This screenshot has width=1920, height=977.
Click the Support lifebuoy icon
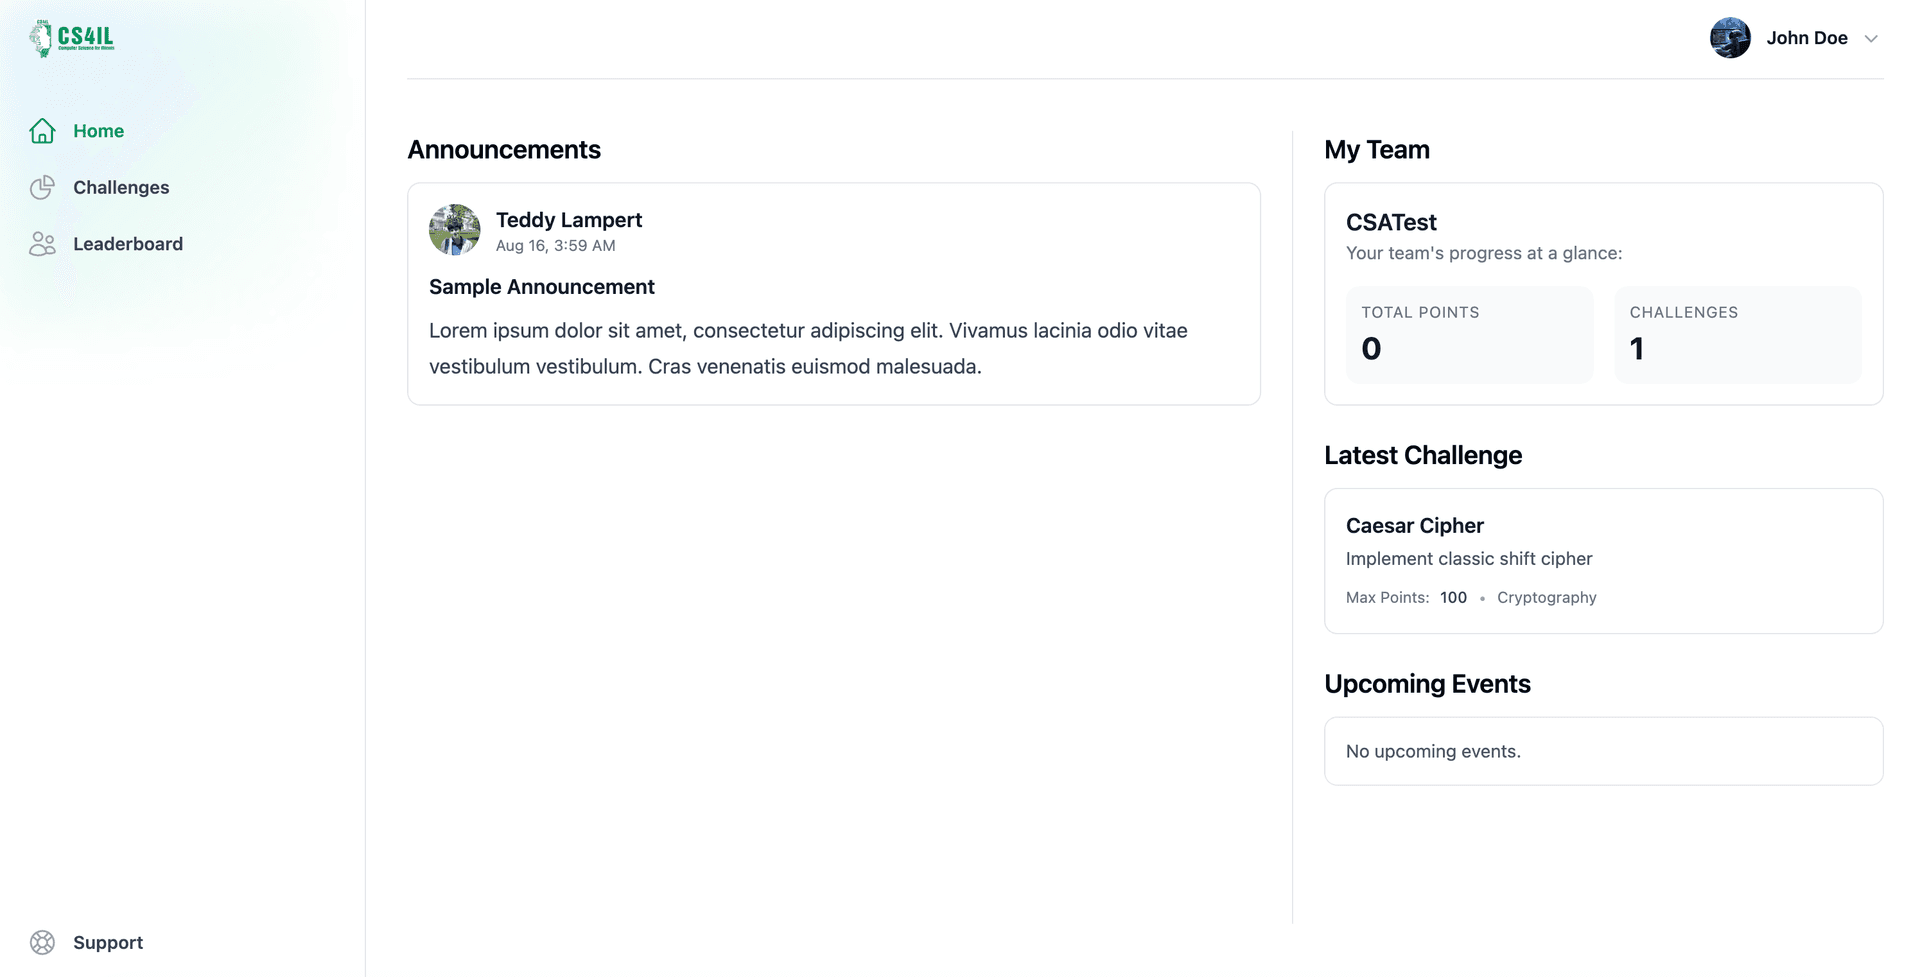(42, 942)
